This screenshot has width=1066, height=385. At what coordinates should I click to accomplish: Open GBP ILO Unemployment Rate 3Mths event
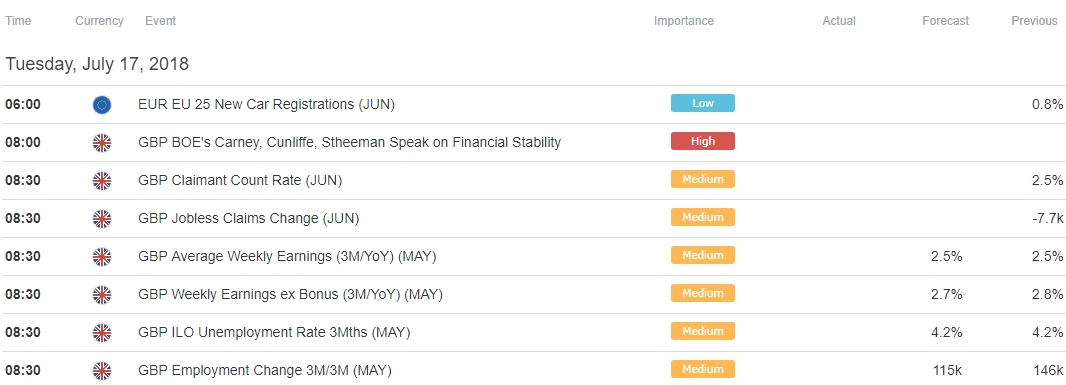[274, 333]
